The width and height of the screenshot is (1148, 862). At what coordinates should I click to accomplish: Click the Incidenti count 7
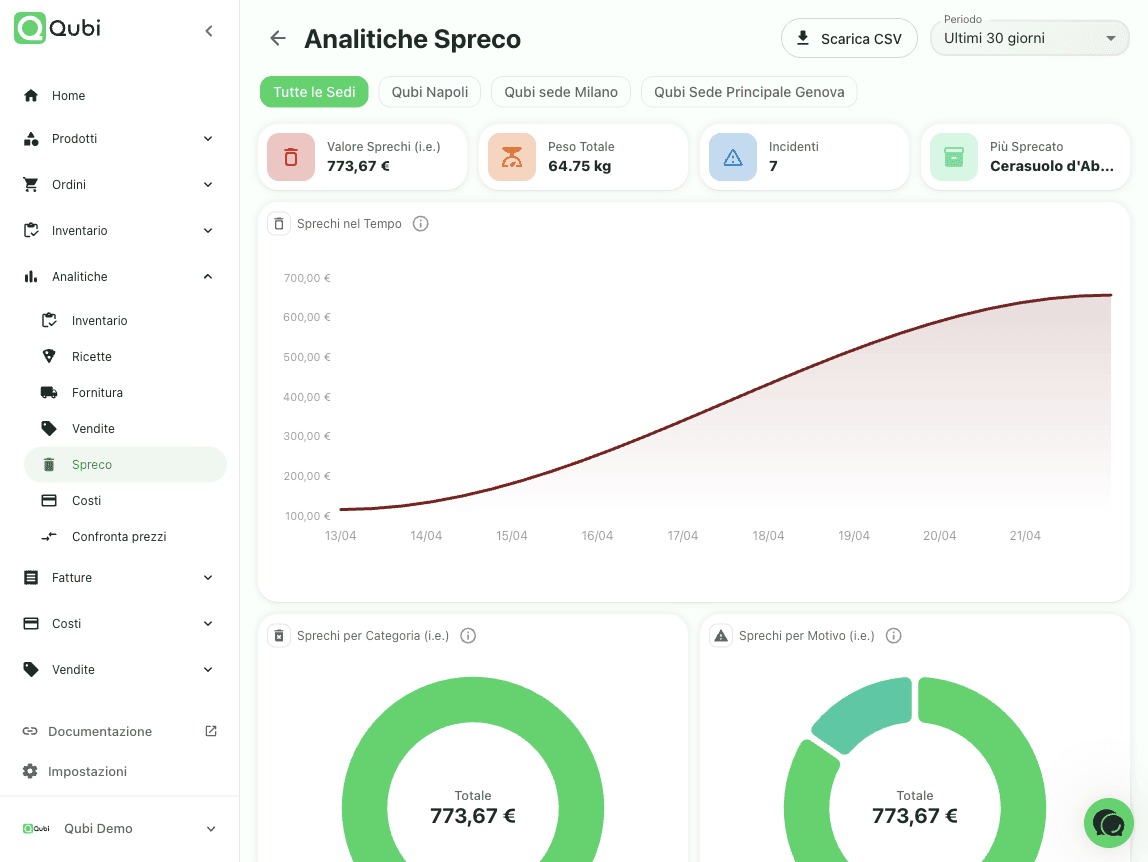[x=773, y=166]
